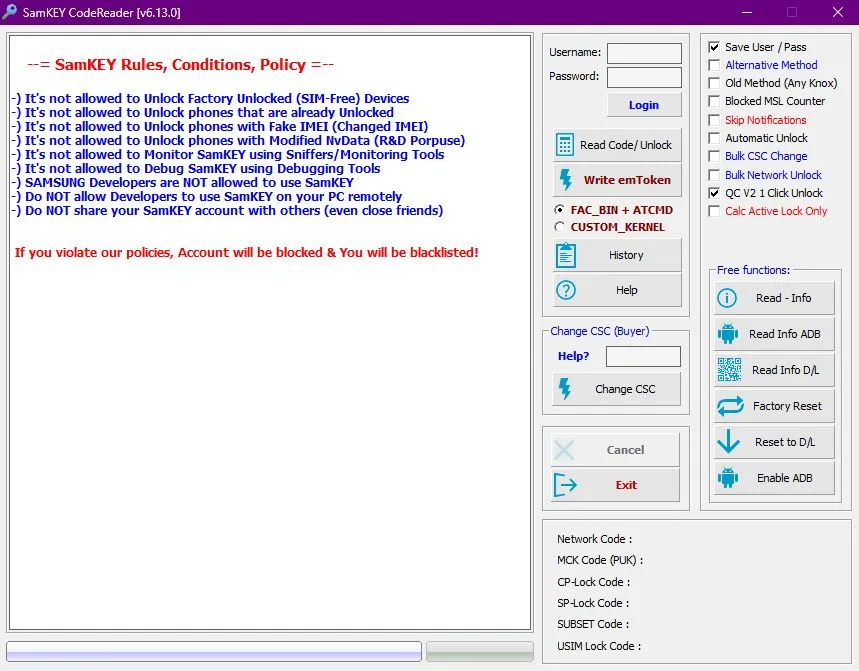Click the MCK Code (PUK) label
The image size is (859, 671).
pos(600,560)
